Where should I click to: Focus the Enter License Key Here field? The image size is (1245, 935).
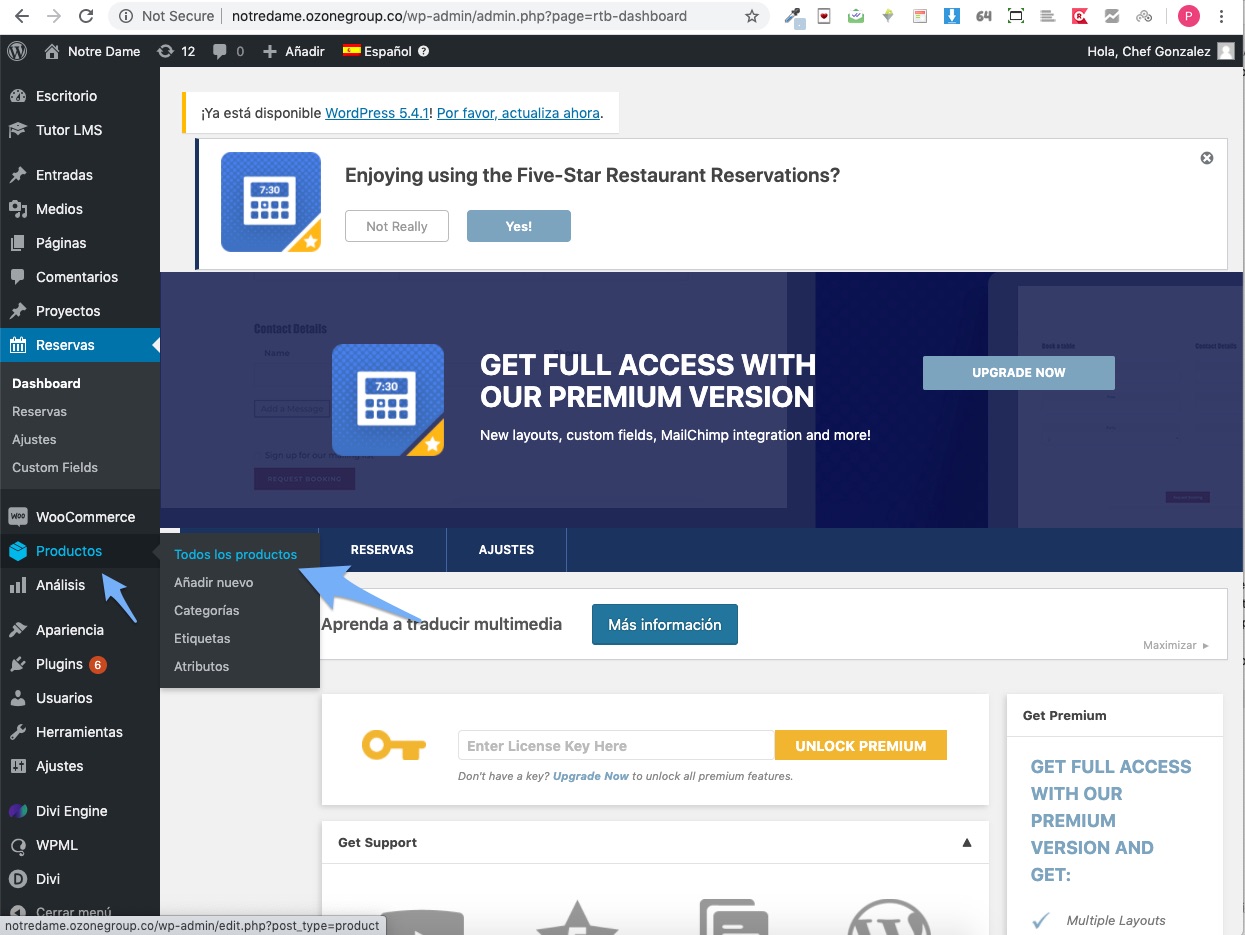(x=616, y=745)
